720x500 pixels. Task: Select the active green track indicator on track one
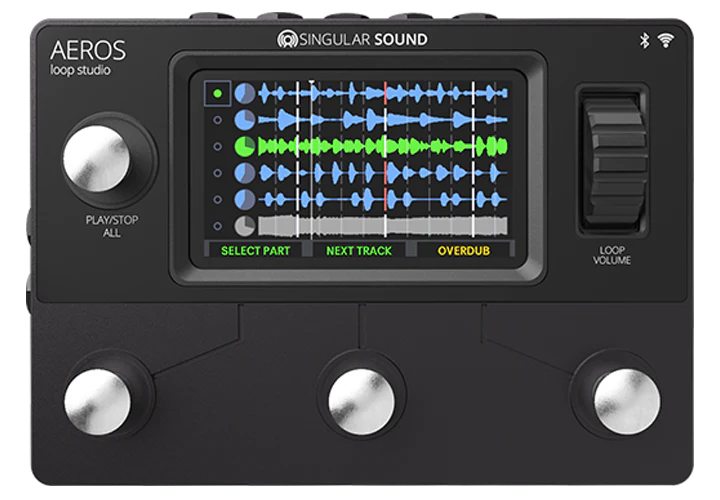[217, 94]
